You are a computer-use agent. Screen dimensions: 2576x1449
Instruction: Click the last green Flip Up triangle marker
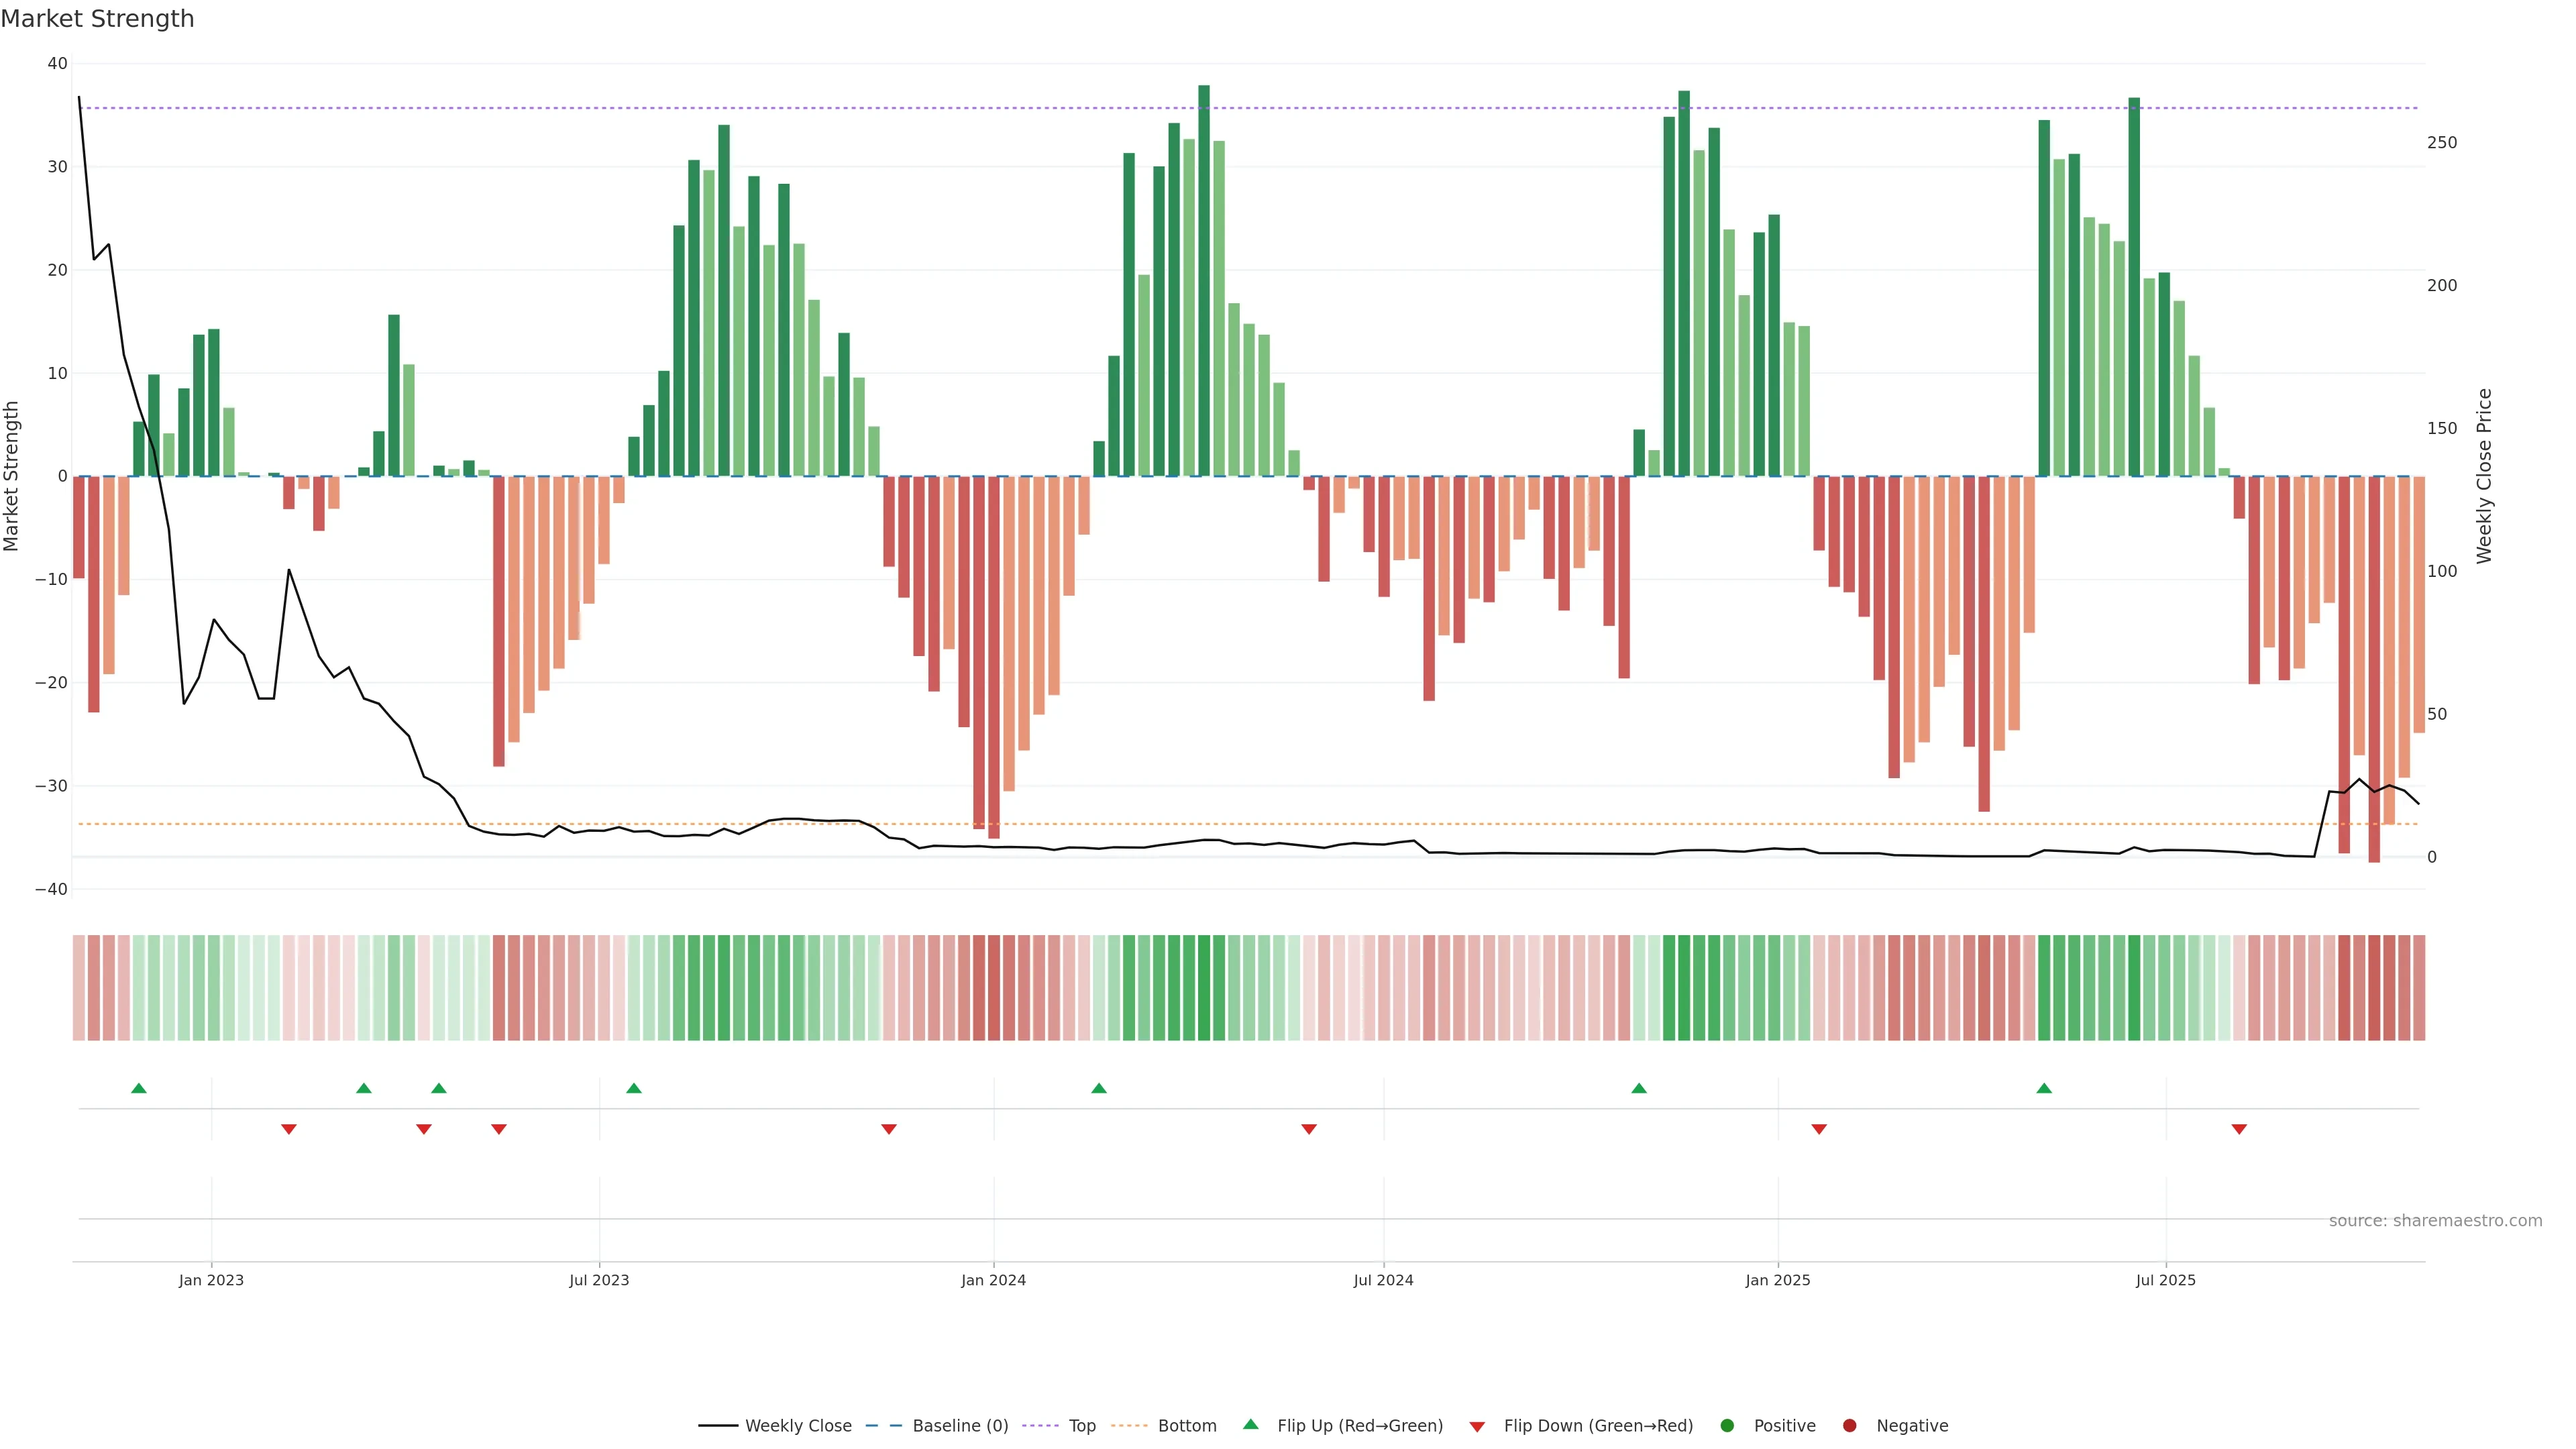coord(2044,1088)
